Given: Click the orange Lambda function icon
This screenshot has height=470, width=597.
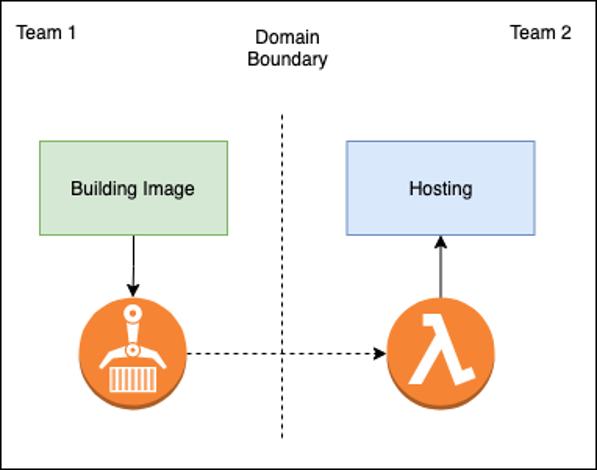Looking at the screenshot, I should 441,353.
